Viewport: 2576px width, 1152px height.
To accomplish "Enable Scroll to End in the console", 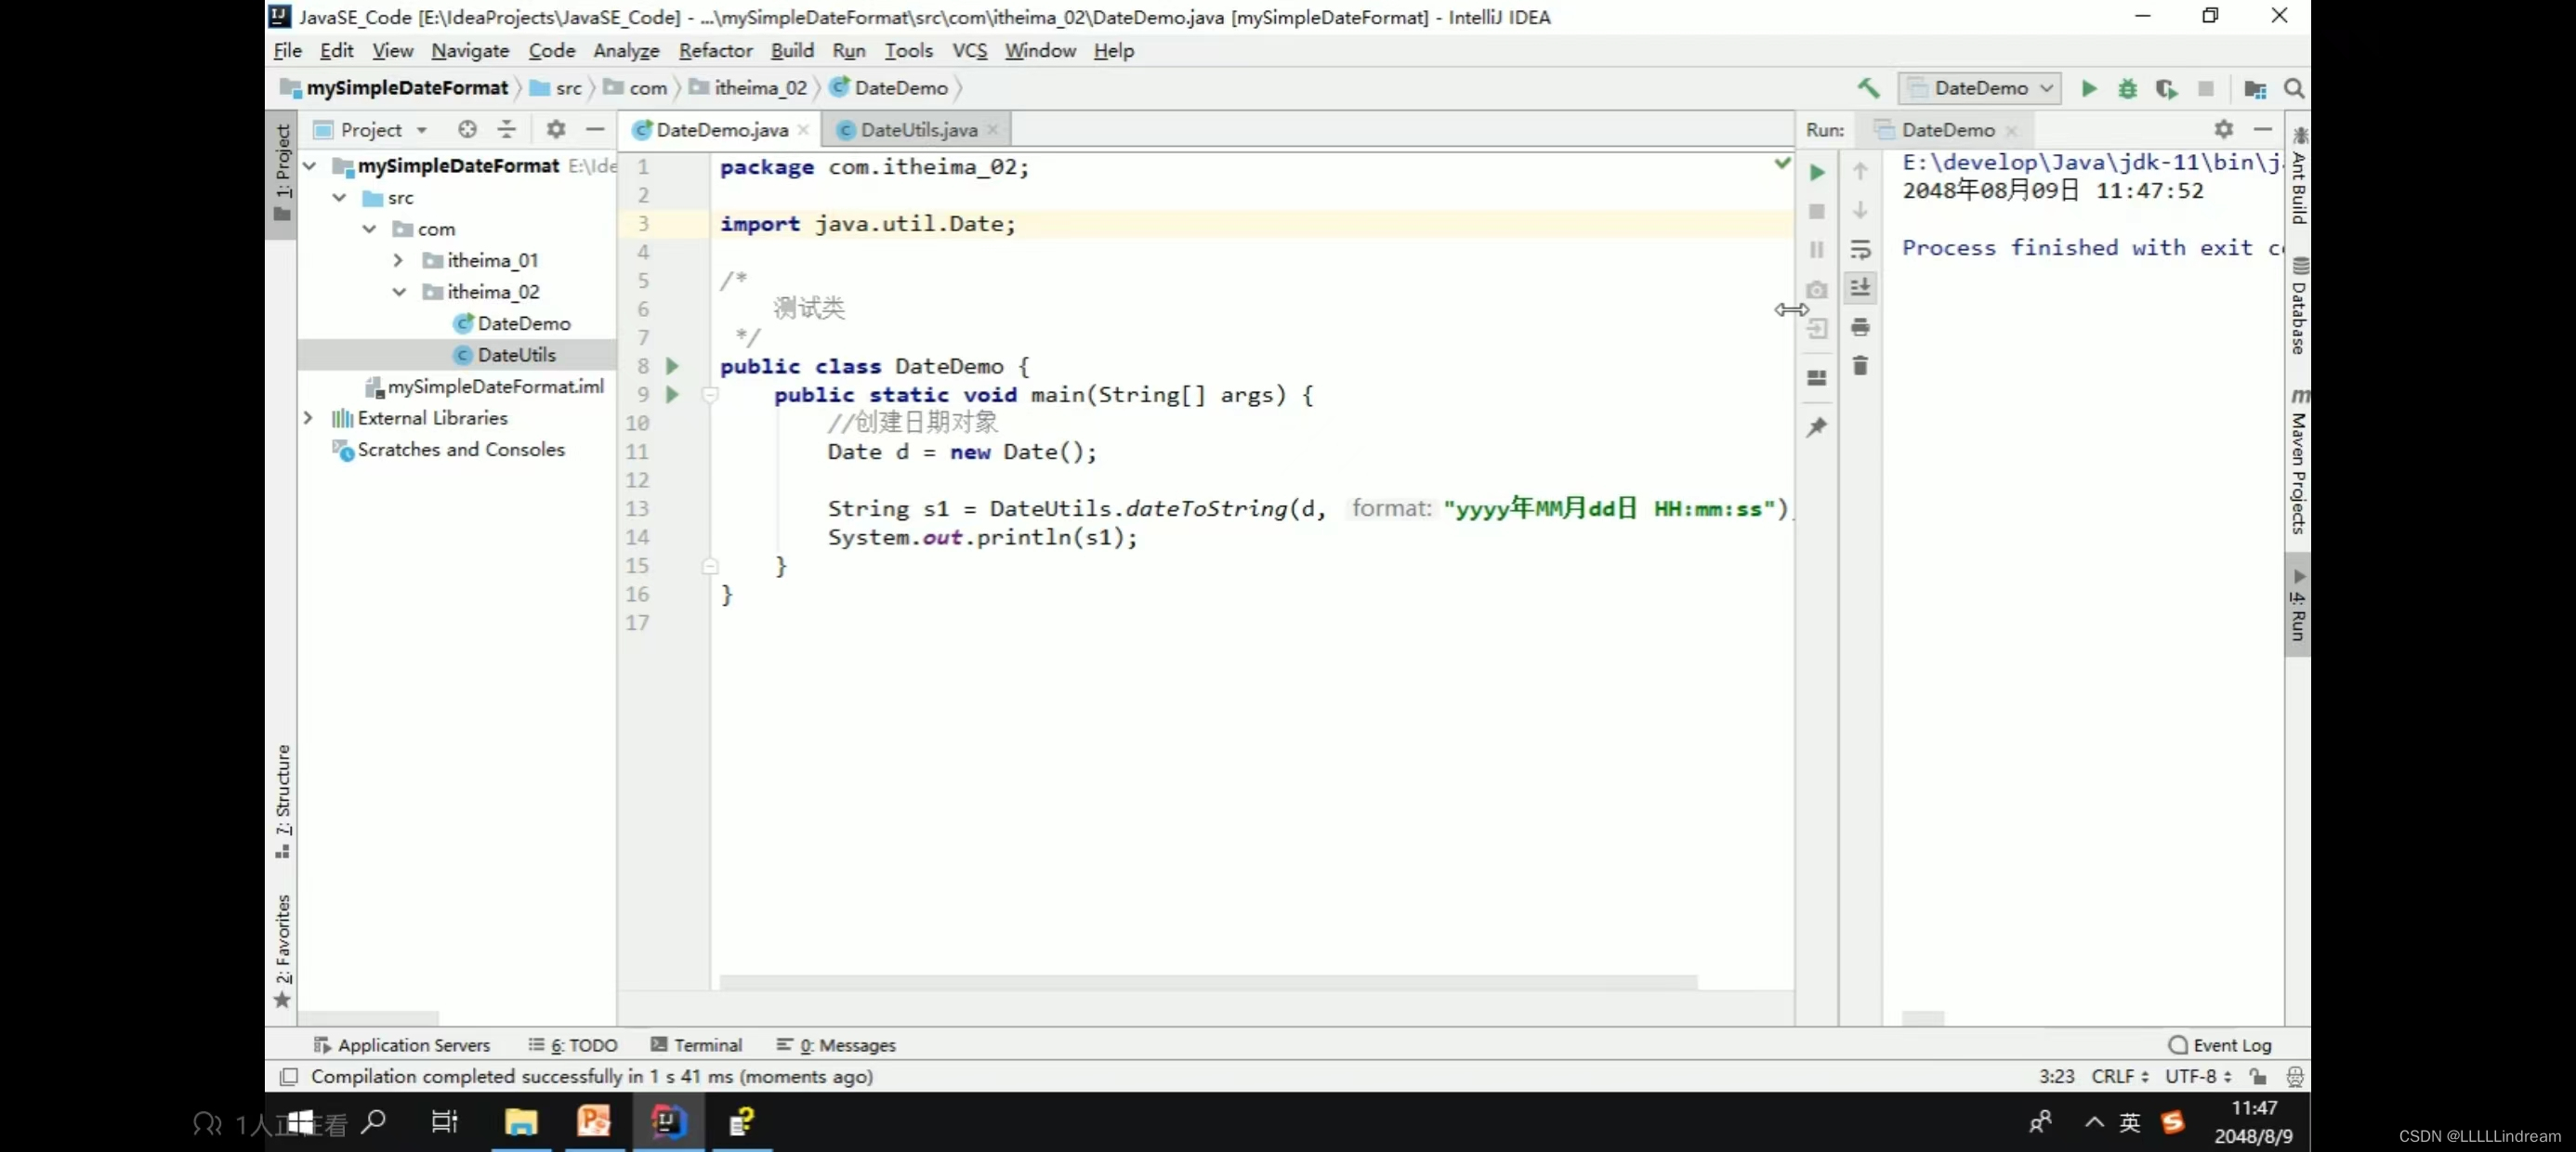I will pos(1861,287).
